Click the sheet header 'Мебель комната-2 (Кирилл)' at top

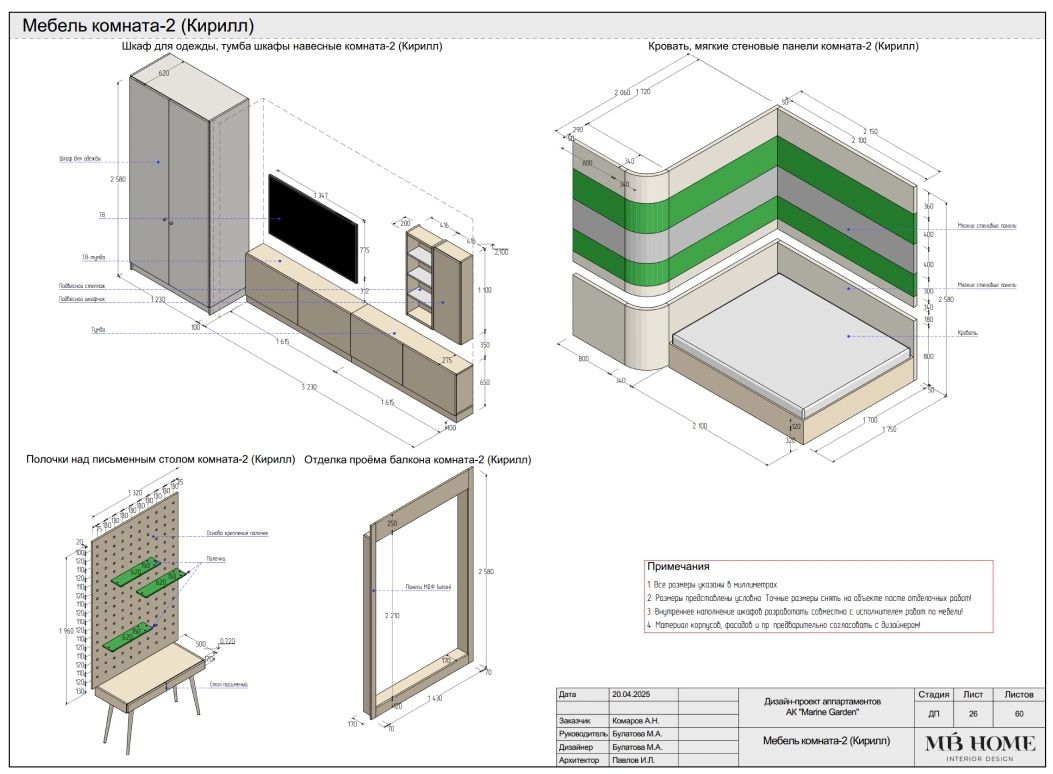[138, 26]
